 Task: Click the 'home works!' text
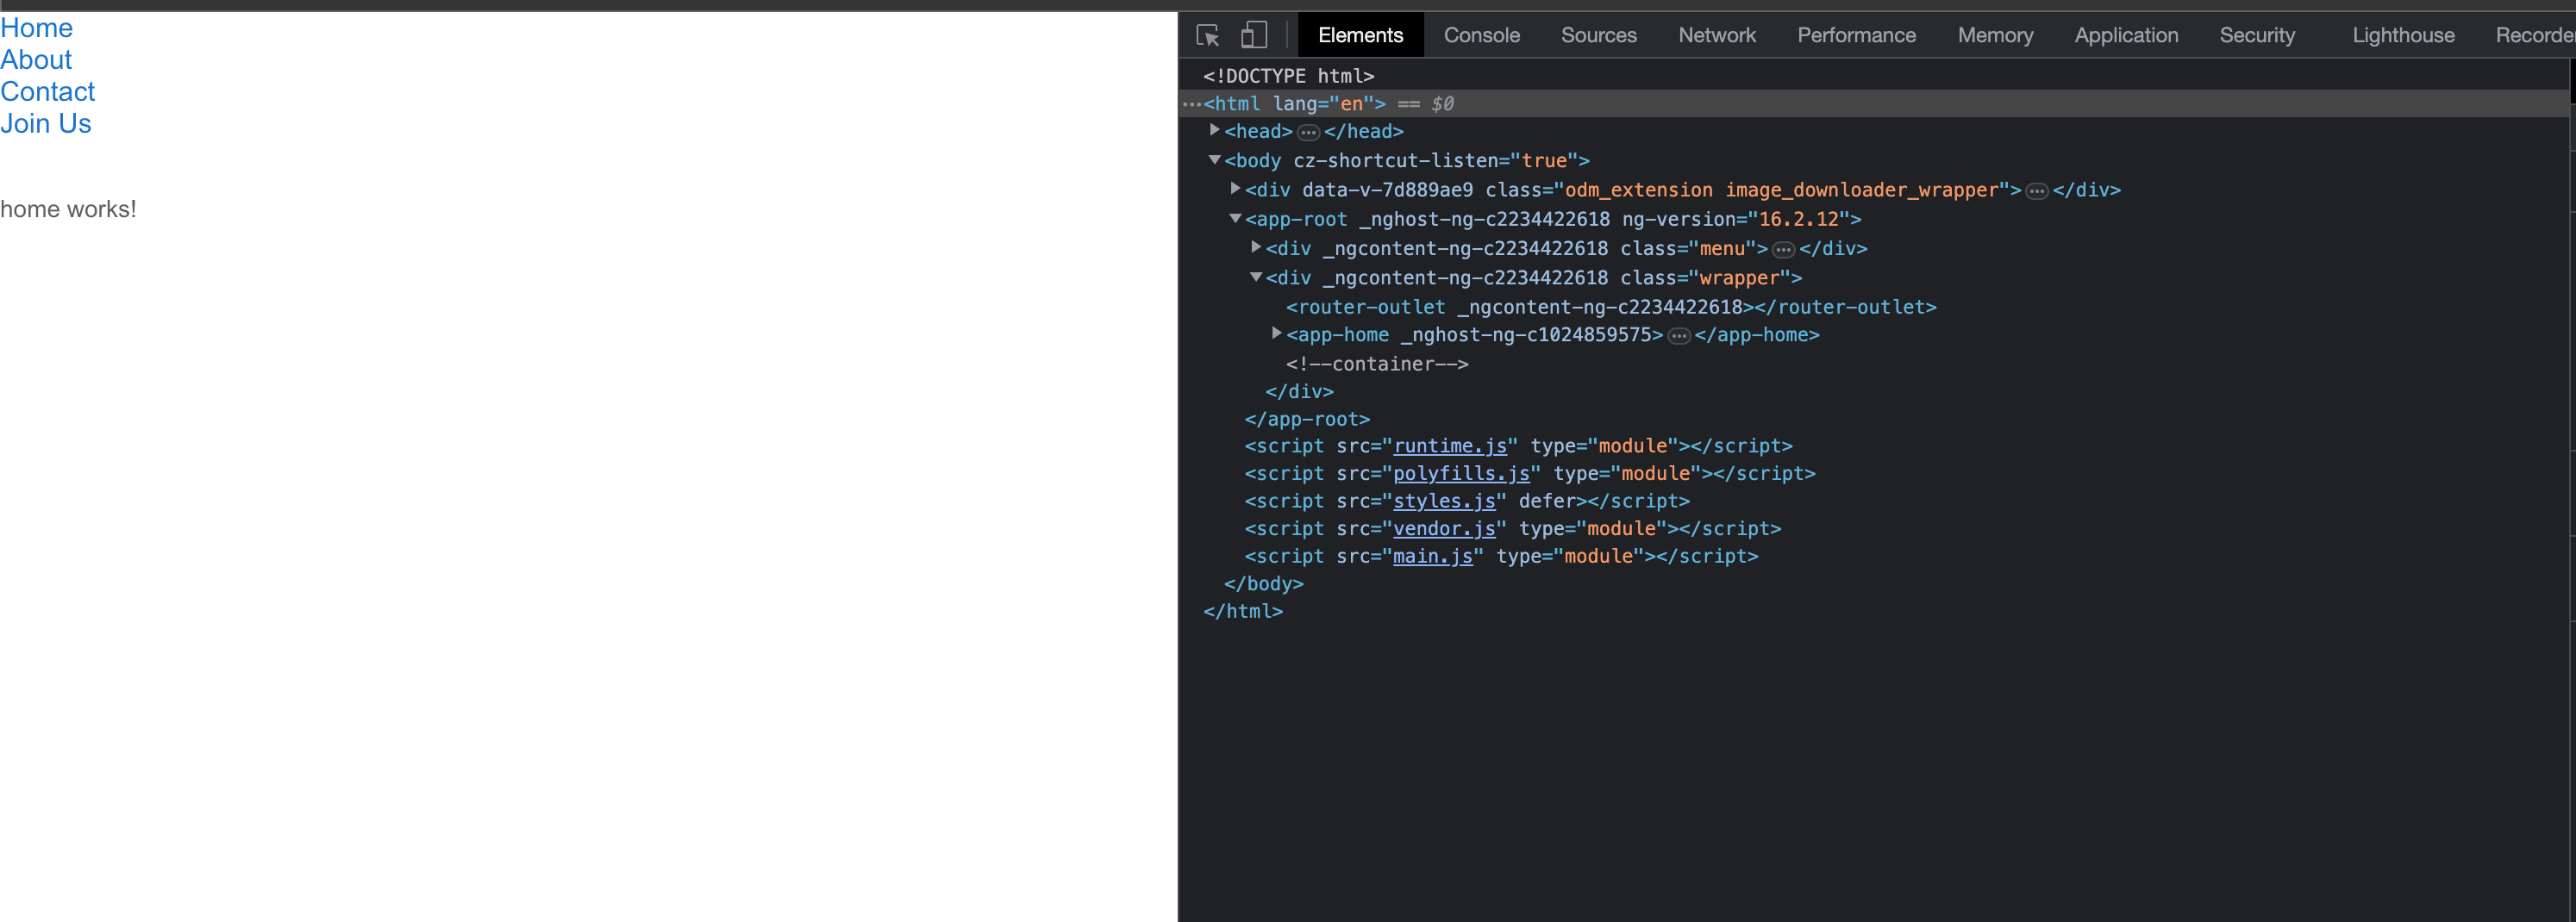coord(68,209)
